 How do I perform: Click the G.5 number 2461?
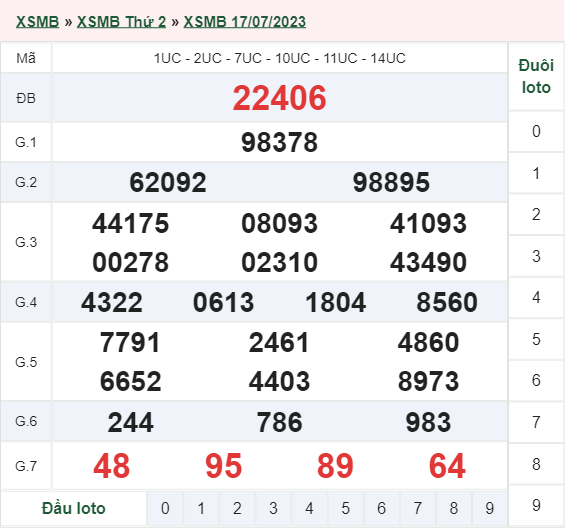[280, 342]
